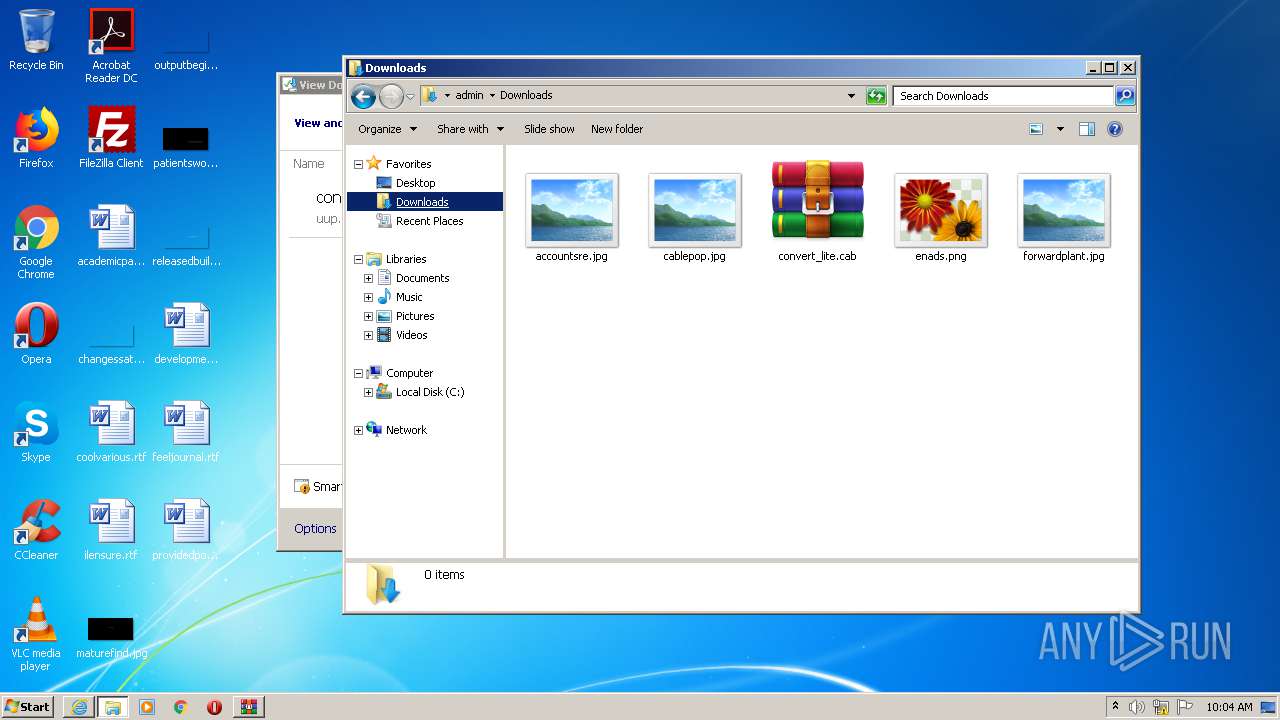Select maturefind.jpg file on desktop

pyautogui.click(x=111, y=636)
